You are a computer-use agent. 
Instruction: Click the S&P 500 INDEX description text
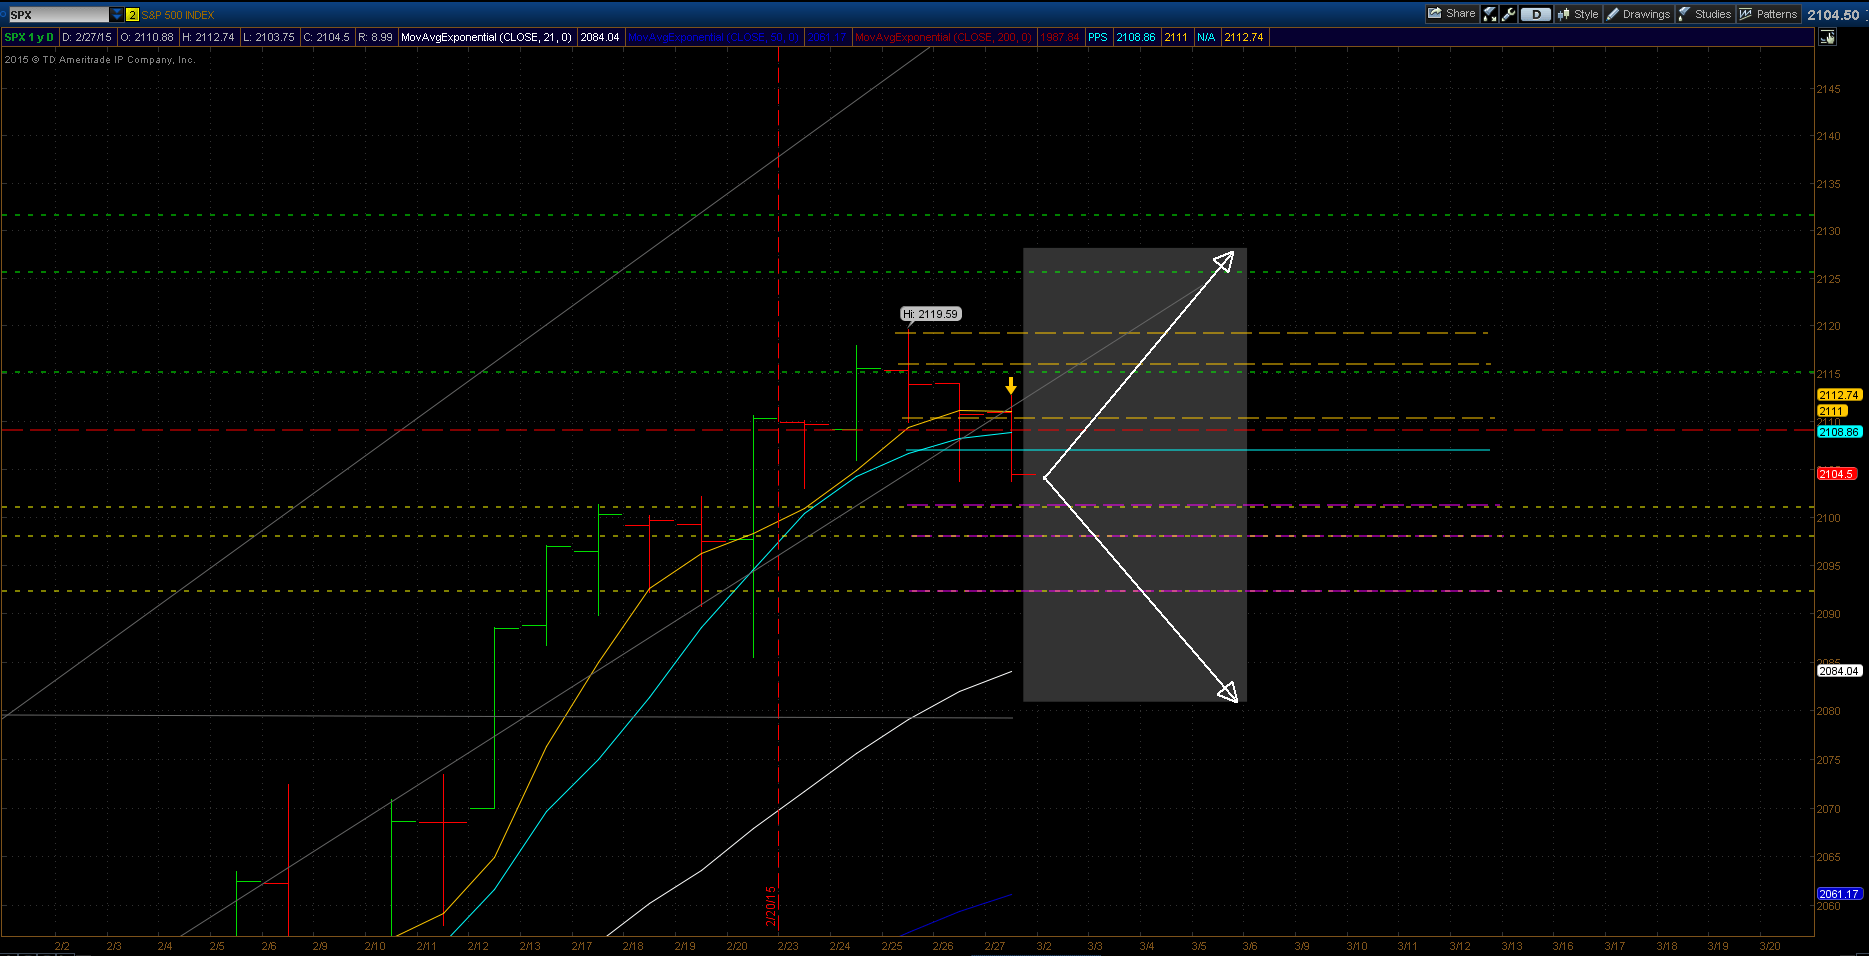(x=178, y=15)
